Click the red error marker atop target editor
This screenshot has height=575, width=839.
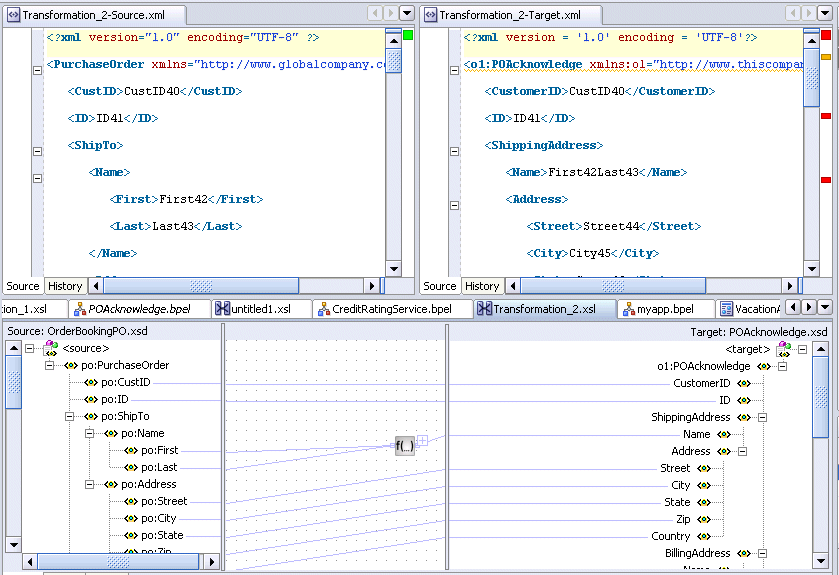tap(826, 35)
